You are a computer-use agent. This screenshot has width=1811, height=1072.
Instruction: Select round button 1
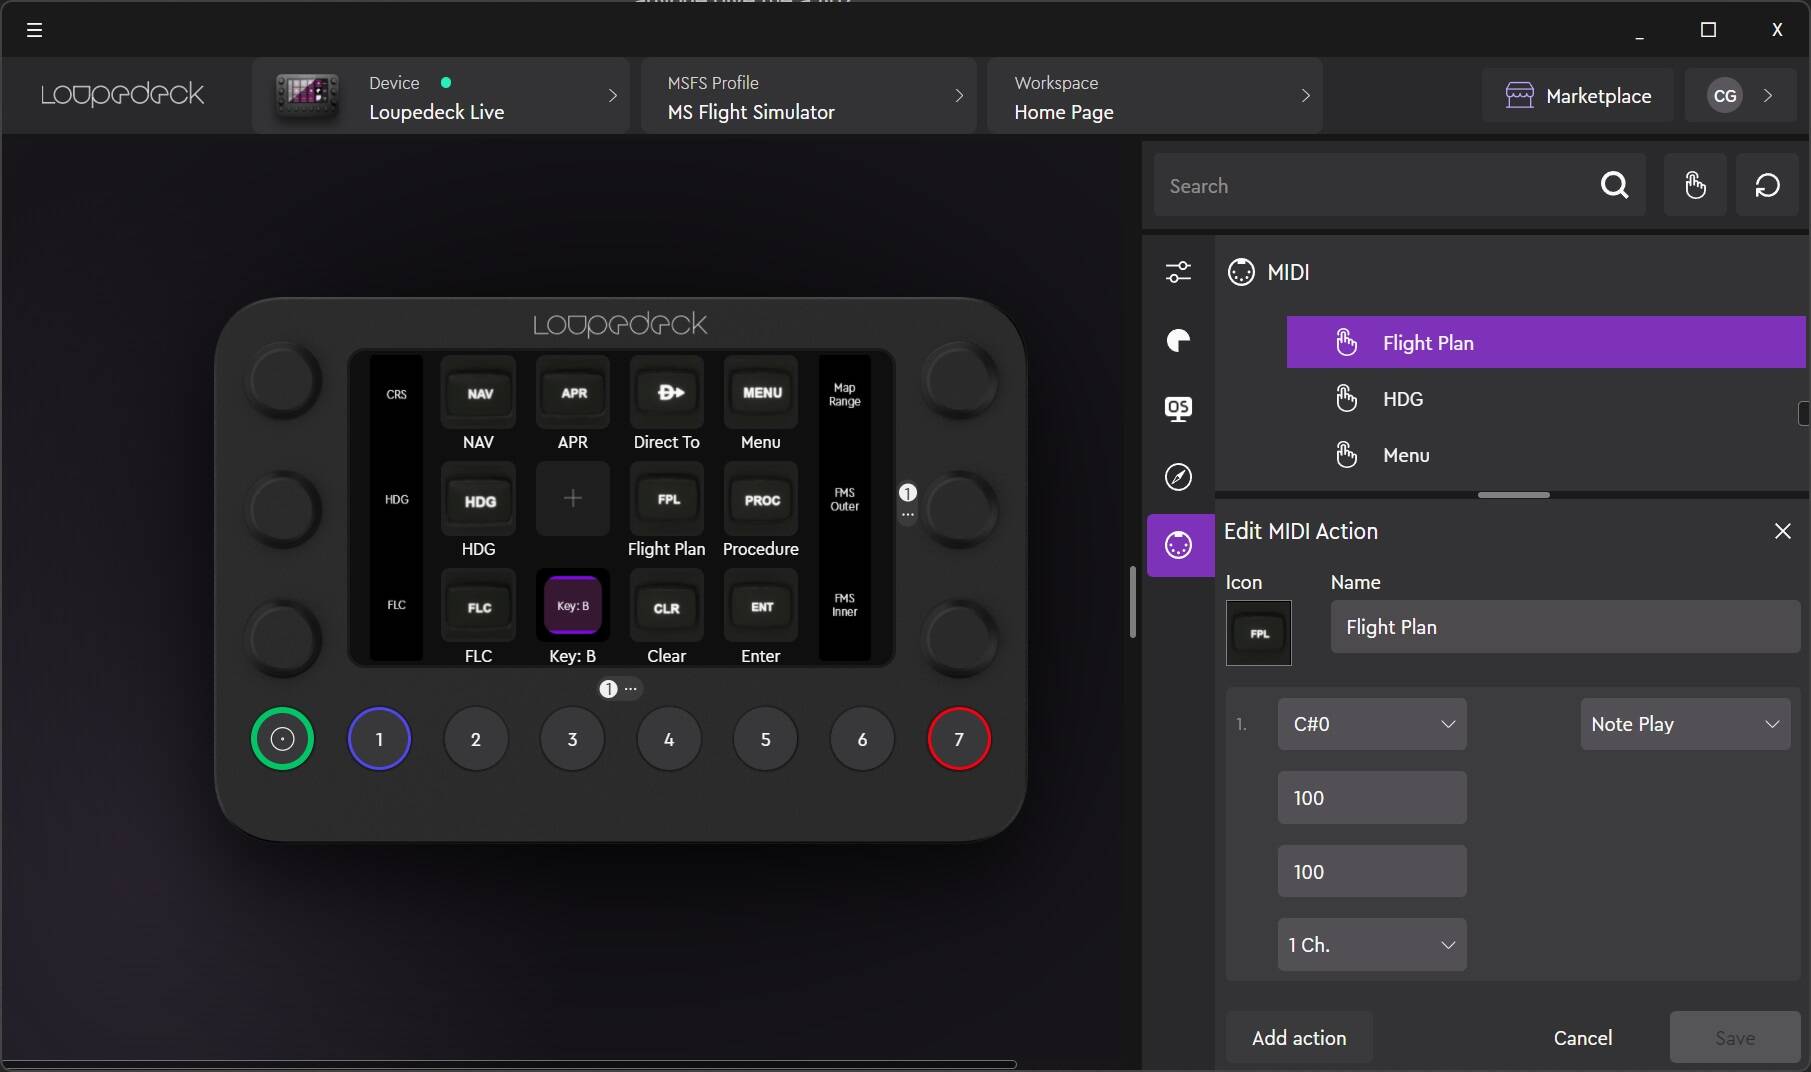379,739
